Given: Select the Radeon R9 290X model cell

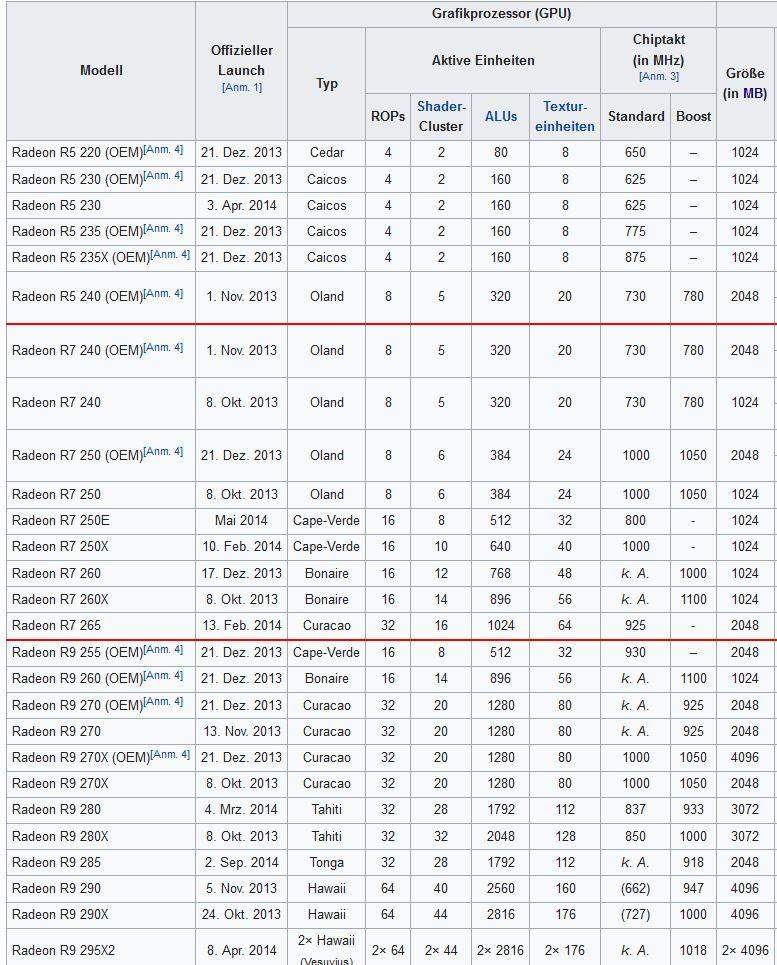Looking at the screenshot, I should 60,914.
